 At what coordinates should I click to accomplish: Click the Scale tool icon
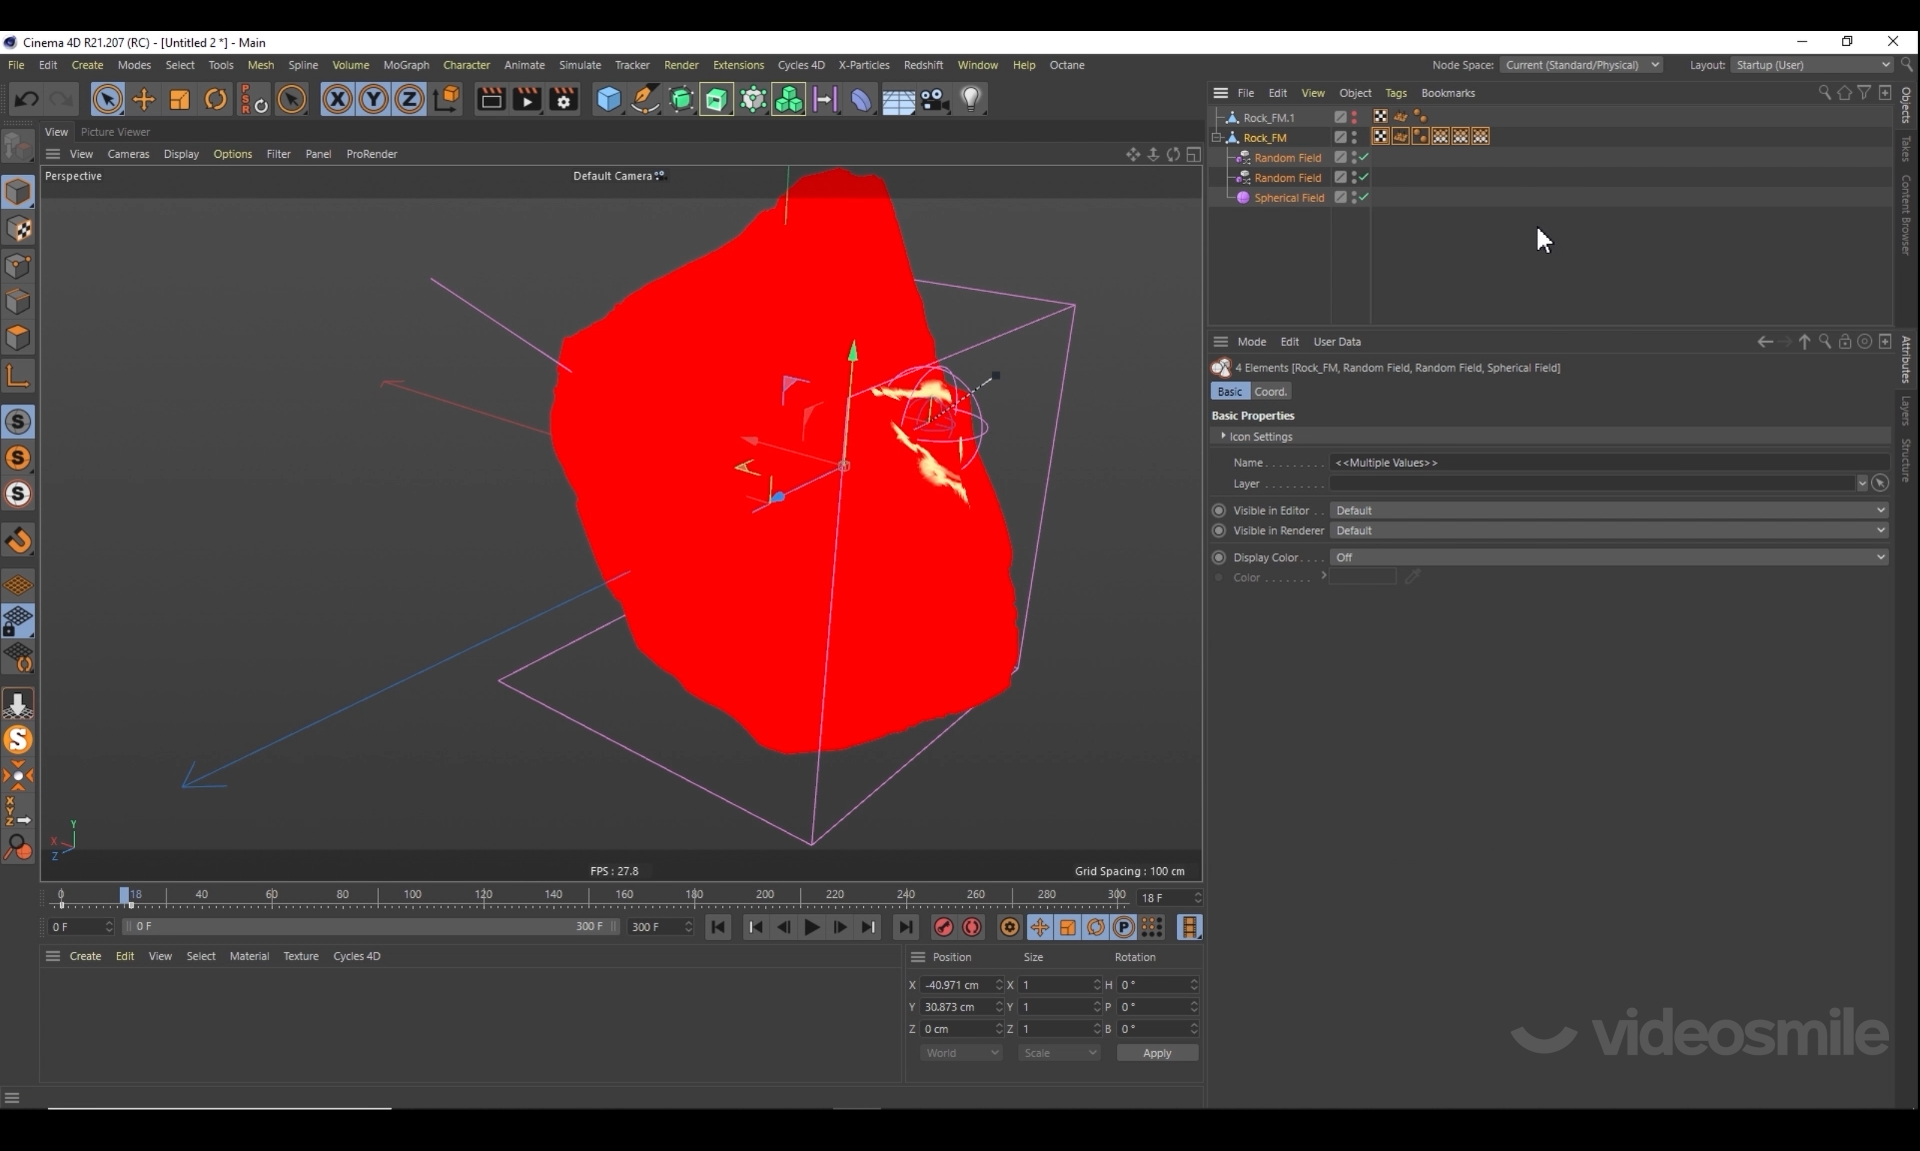click(x=180, y=99)
